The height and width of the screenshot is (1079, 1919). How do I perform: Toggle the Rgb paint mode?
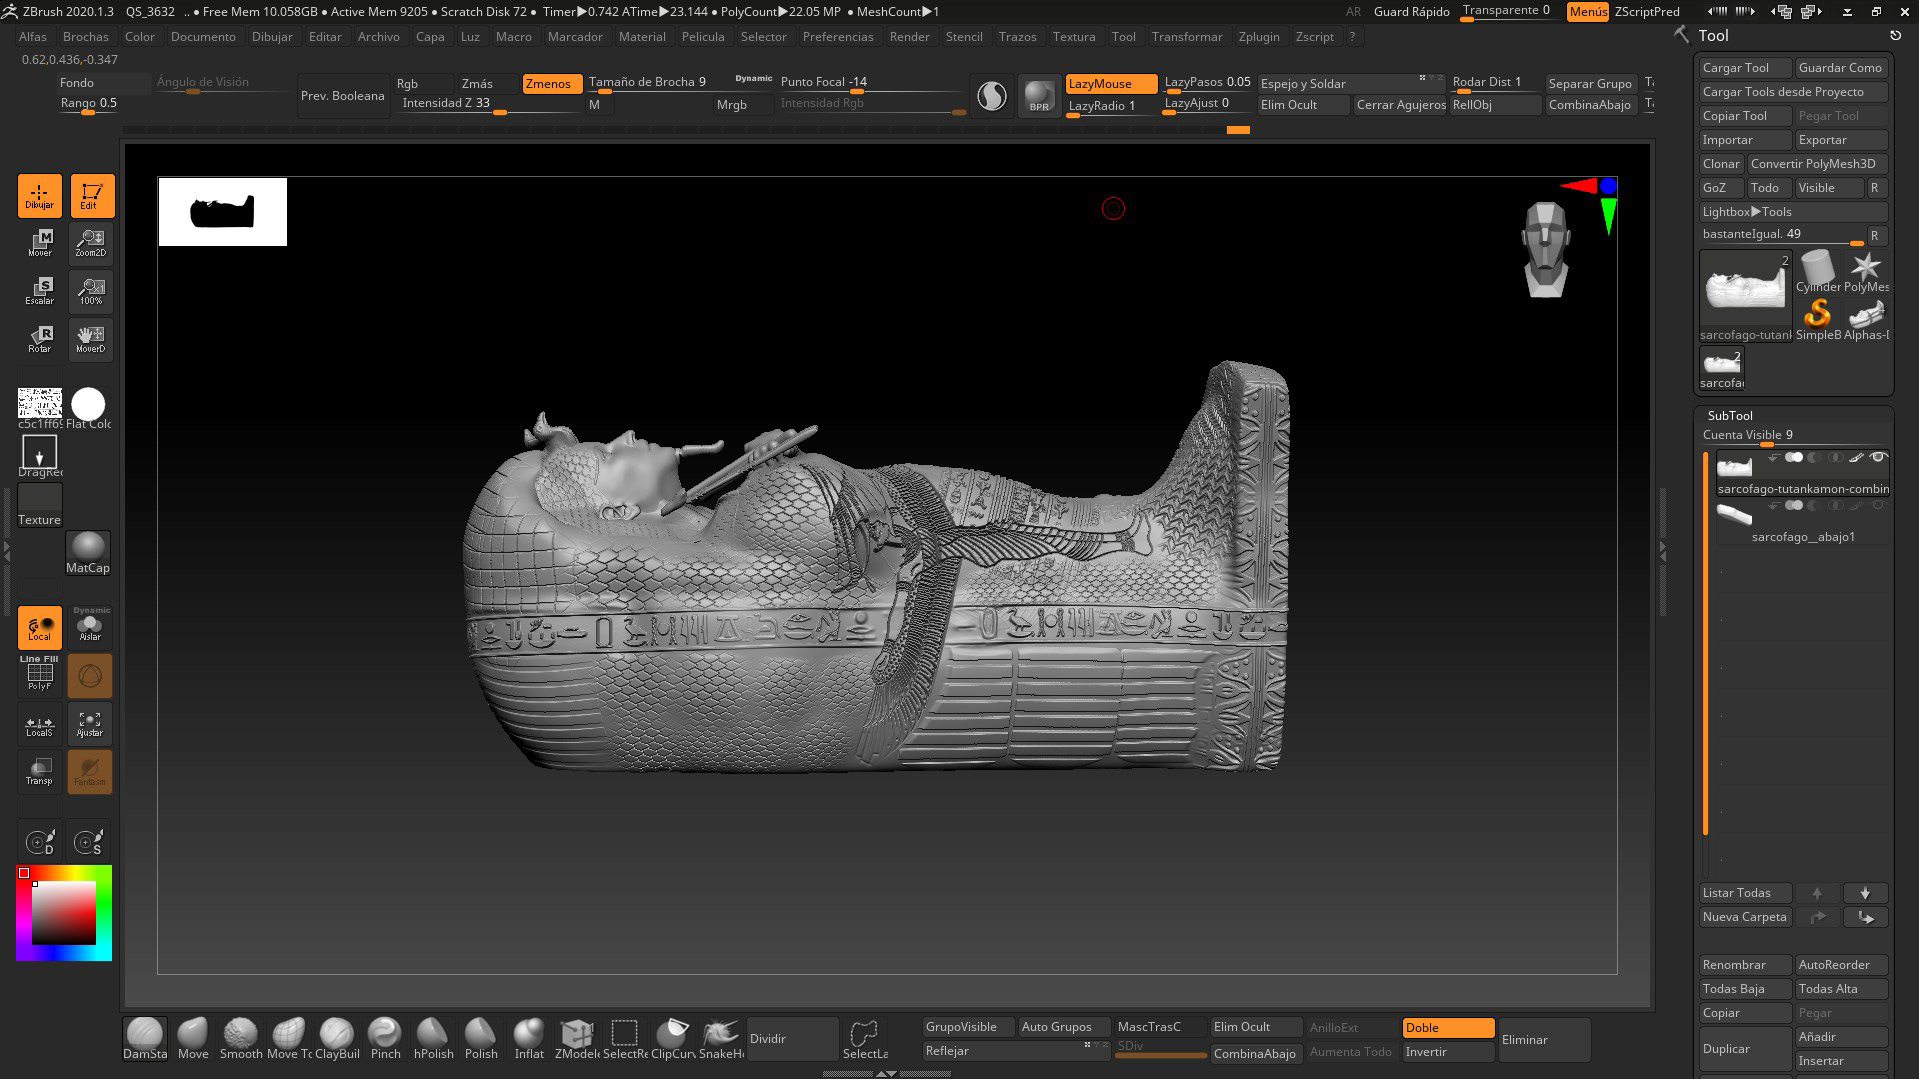(423, 84)
